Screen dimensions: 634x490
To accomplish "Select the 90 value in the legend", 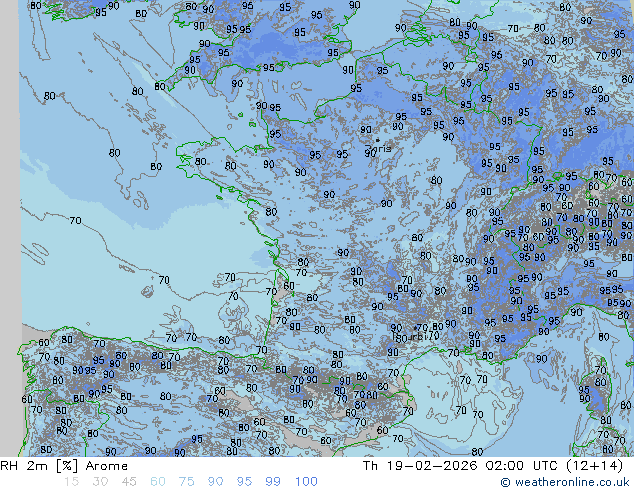I will click(216, 482).
